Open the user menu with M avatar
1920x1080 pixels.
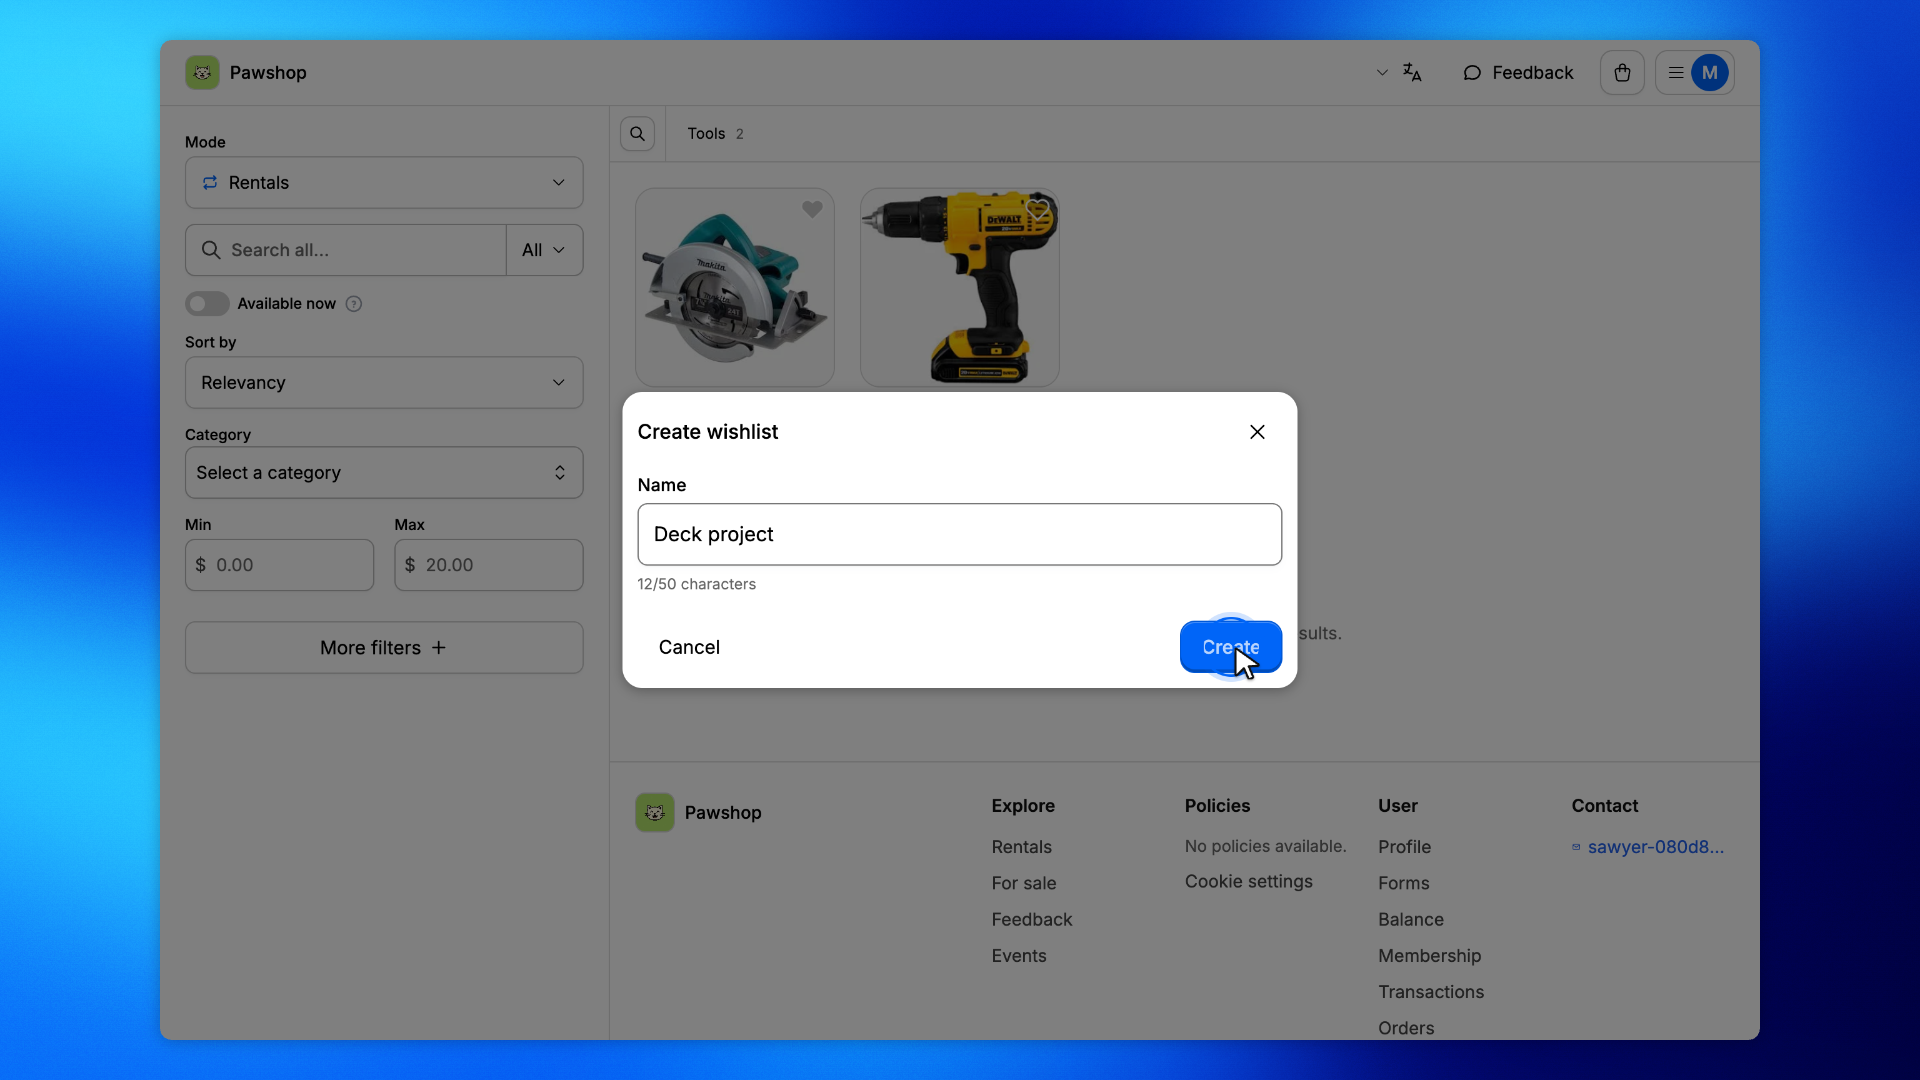pos(1695,73)
